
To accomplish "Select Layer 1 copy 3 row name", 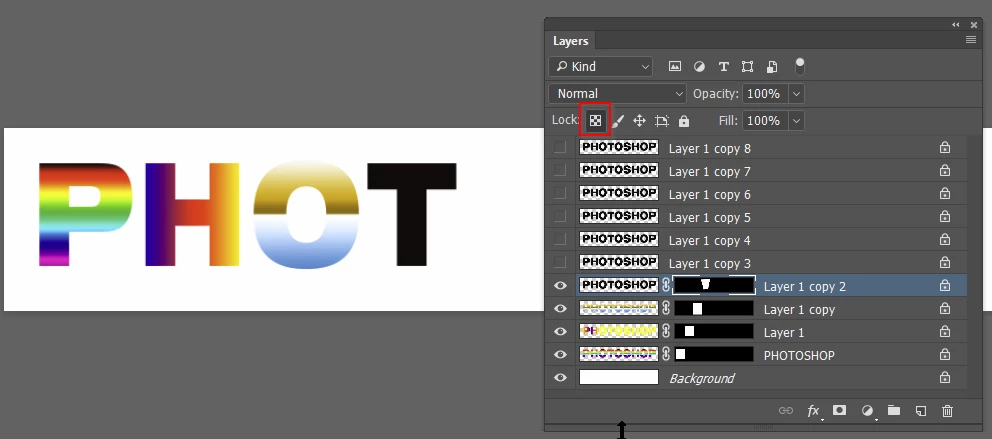I will pyautogui.click(x=709, y=263).
